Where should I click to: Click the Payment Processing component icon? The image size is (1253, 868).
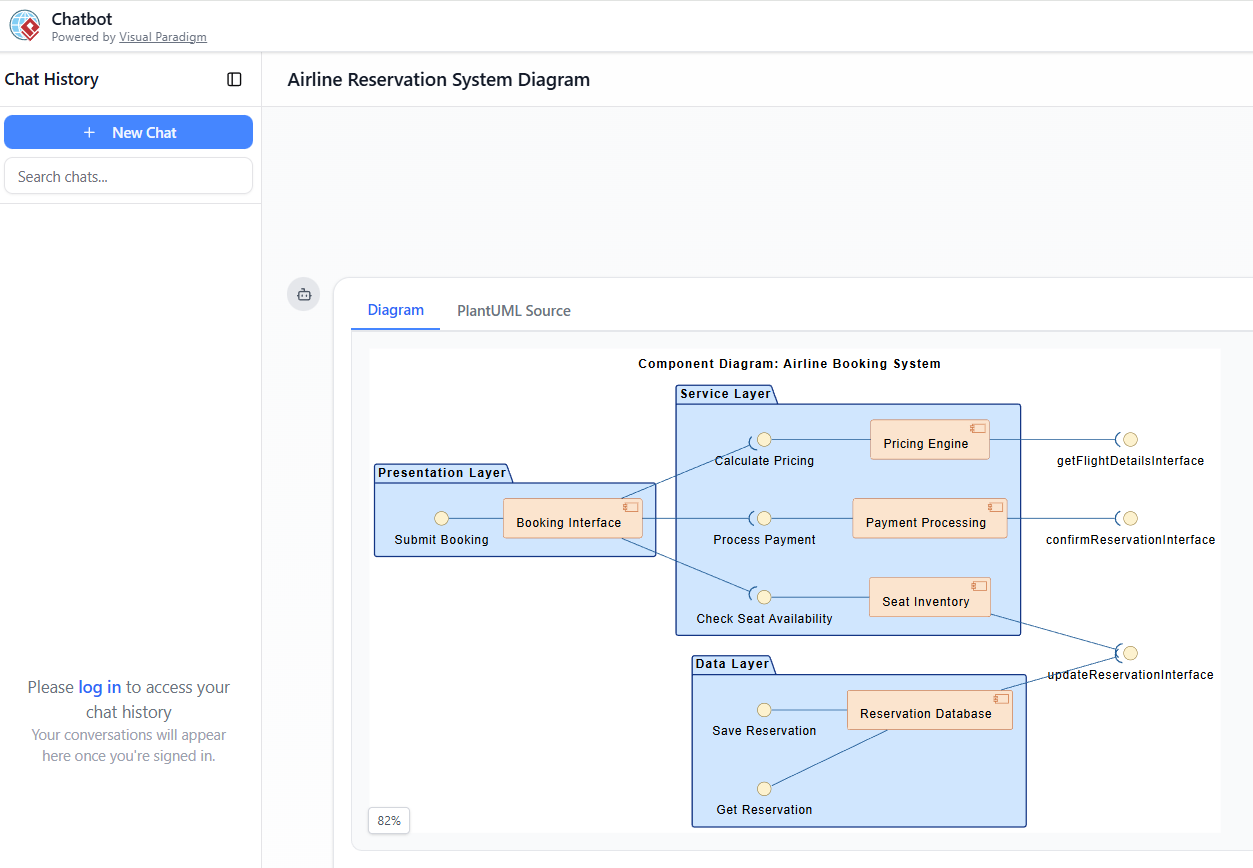coord(995,507)
